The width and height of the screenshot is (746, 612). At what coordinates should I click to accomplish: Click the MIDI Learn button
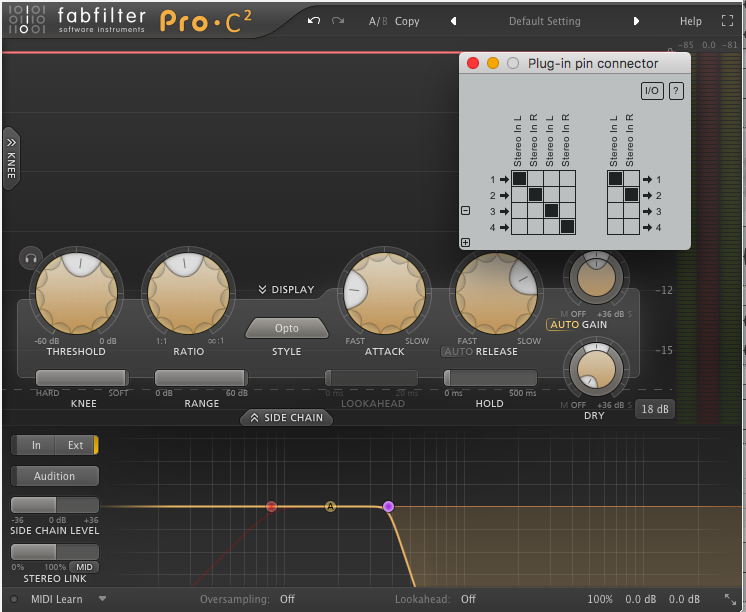point(57,599)
